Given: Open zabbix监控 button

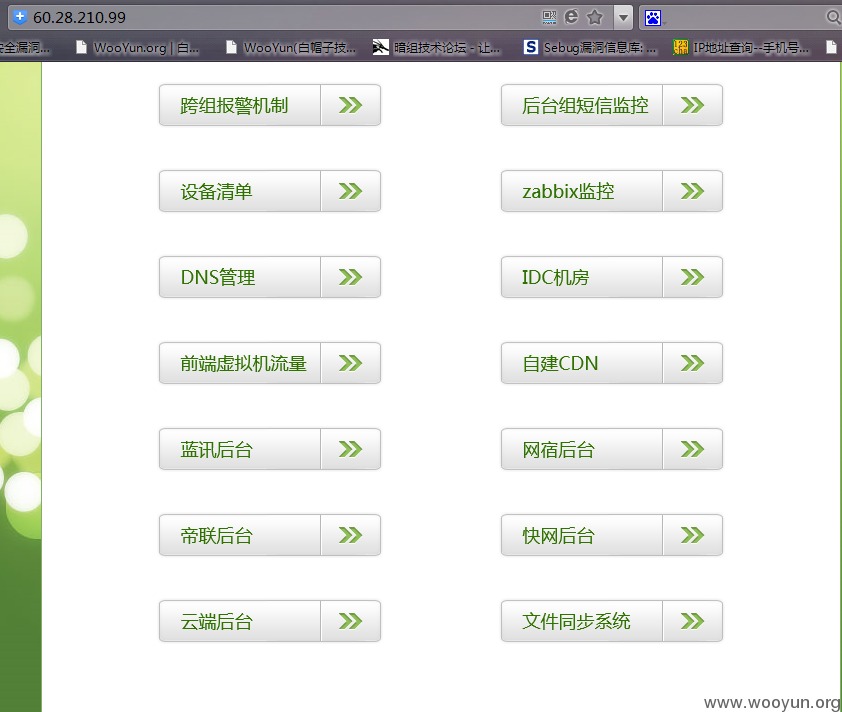Looking at the screenshot, I should (x=612, y=191).
